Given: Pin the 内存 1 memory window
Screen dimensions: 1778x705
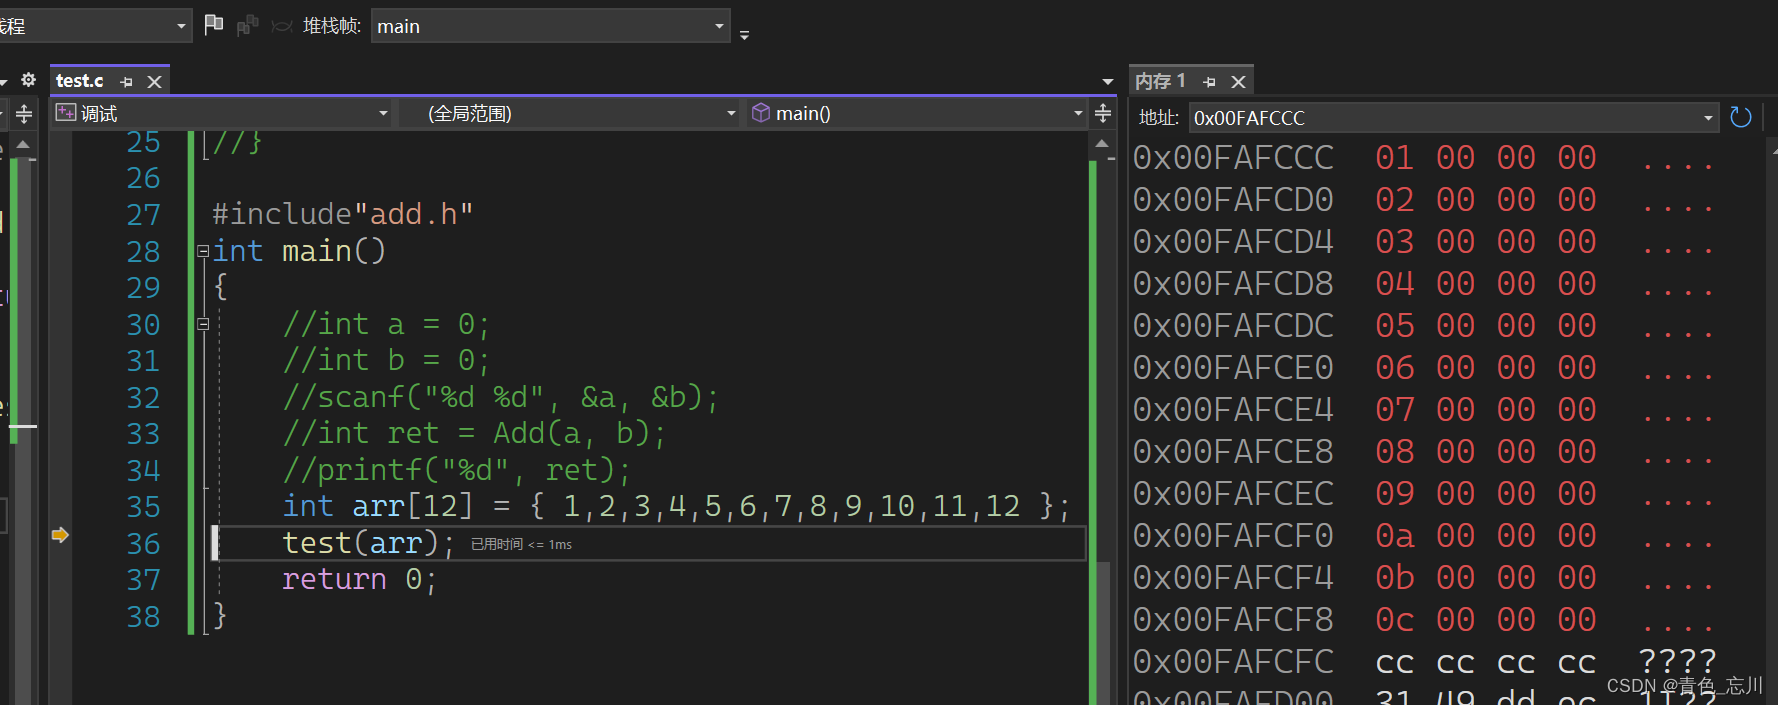Looking at the screenshot, I should (1210, 82).
